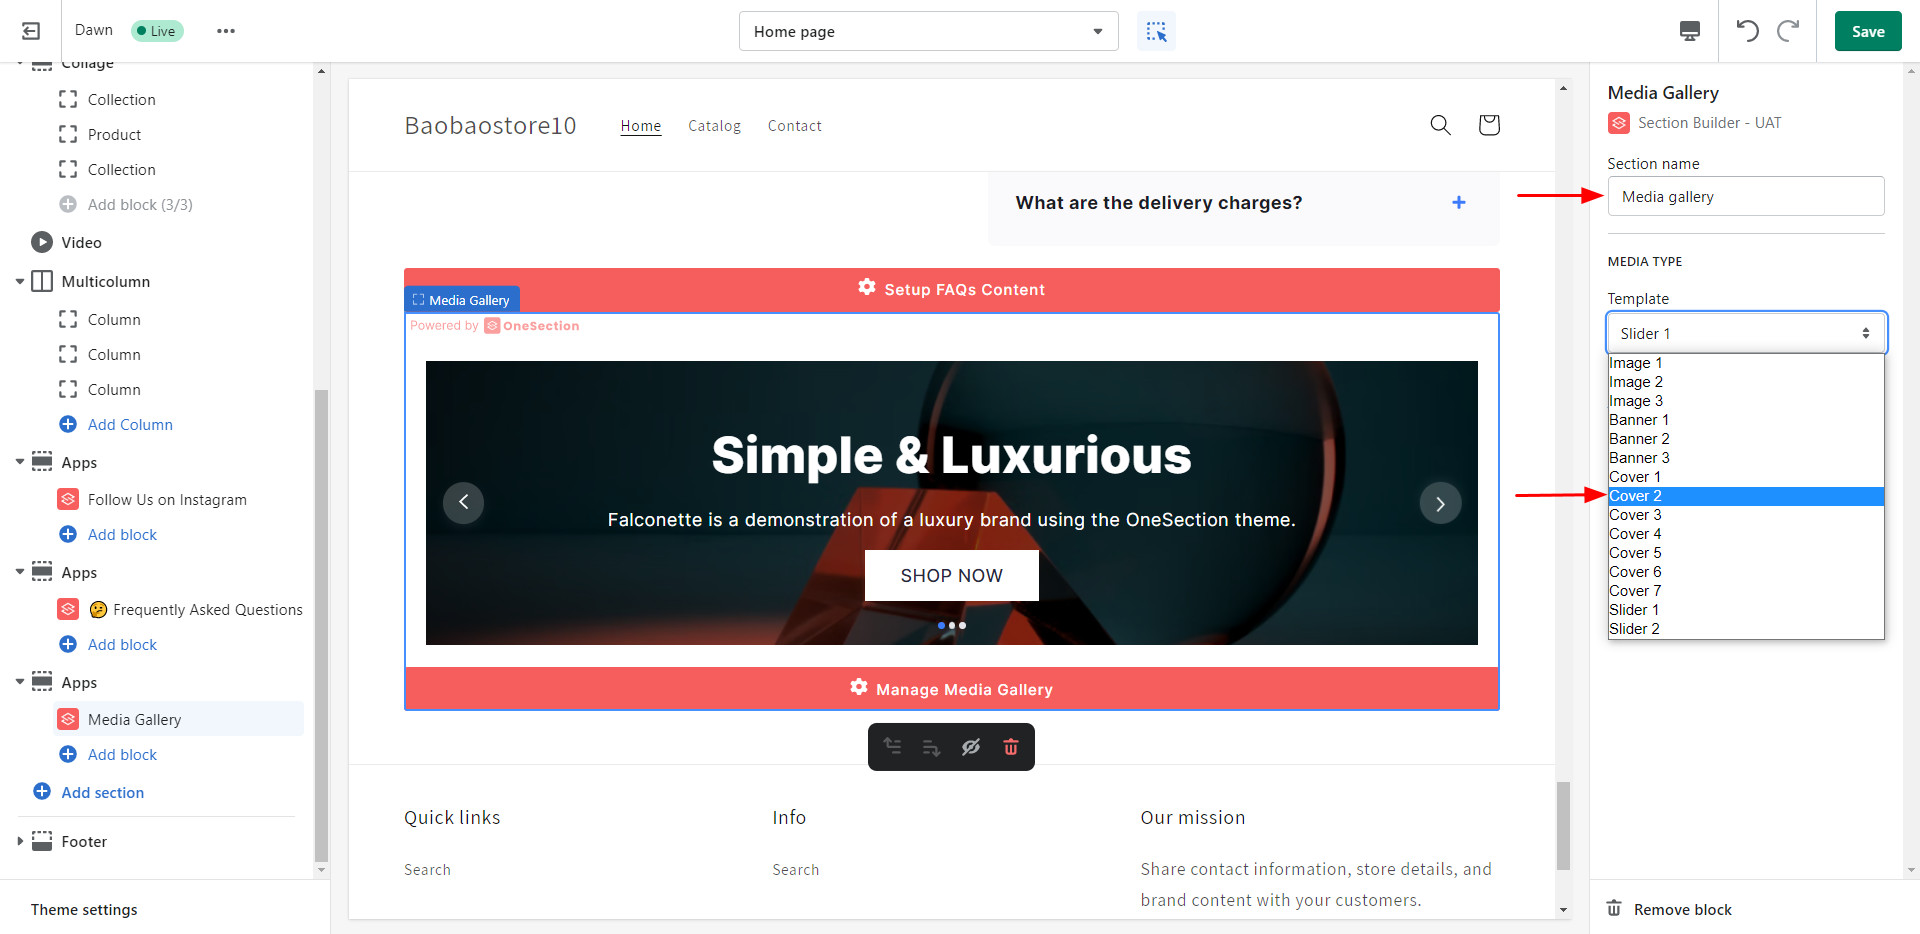Click Save button
The image size is (1920, 934).
(1868, 31)
